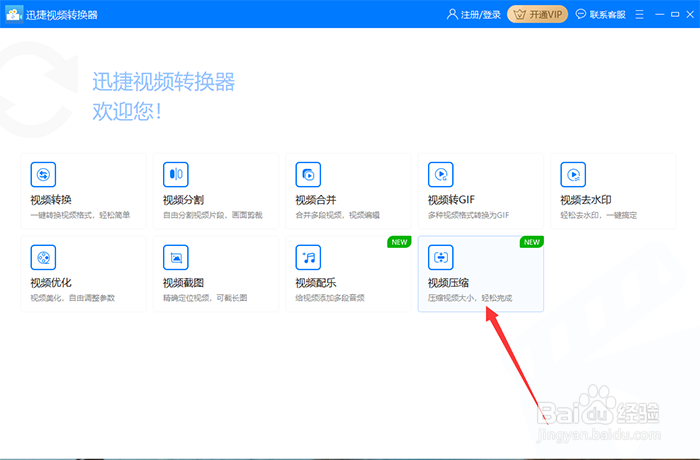
Task: Select the 视频合并 title text
Action: click(316, 200)
